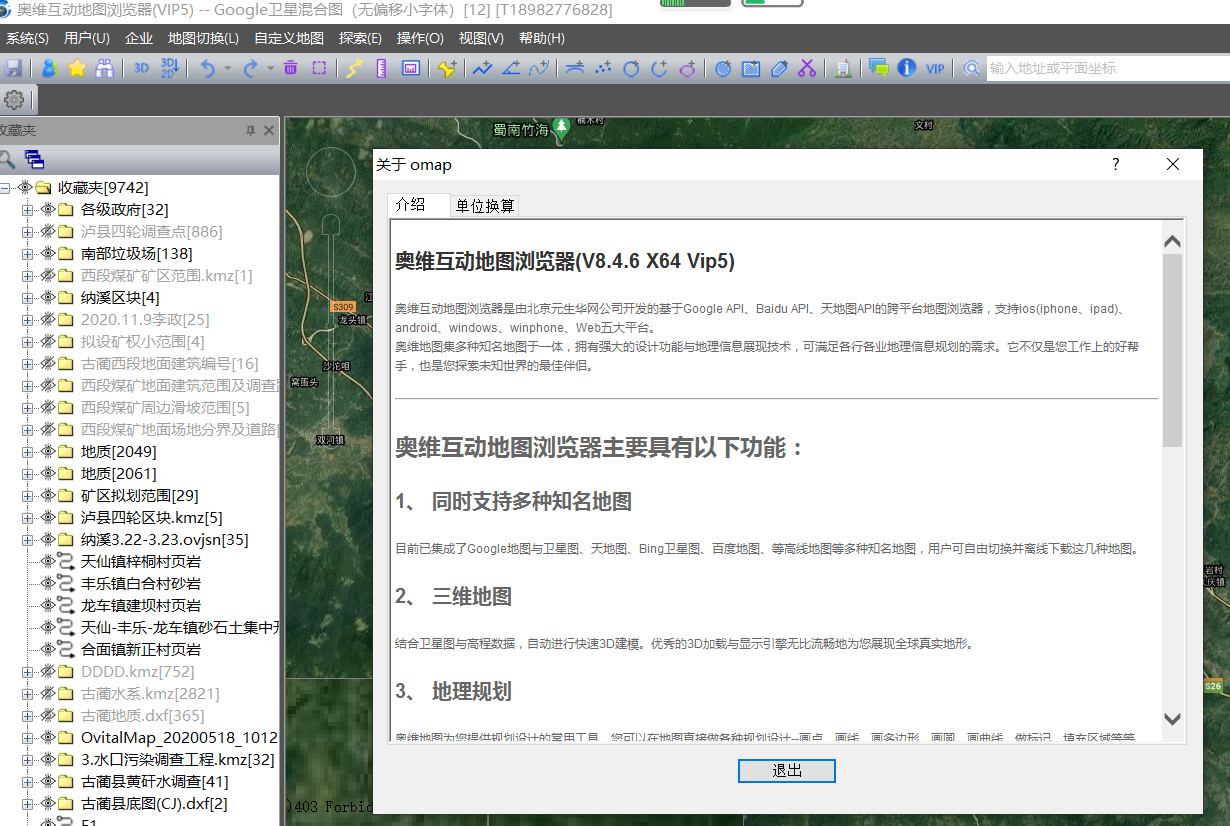
Task: Open the chat messages toolbar icon
Action: coord(879,68)
